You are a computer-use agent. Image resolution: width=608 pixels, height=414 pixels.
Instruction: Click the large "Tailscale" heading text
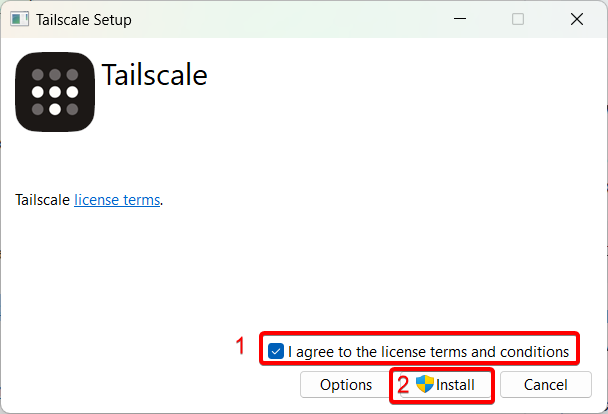pyautogui.click(x=155, y=75)
